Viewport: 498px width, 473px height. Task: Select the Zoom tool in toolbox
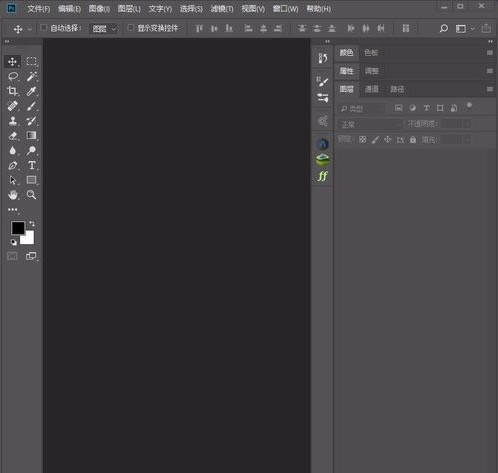click(32, 195)
